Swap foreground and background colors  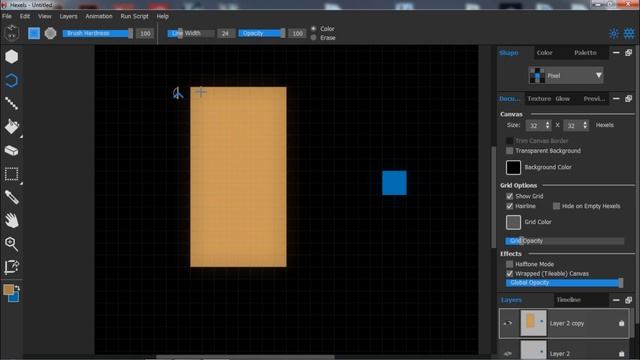coord(17,288)
